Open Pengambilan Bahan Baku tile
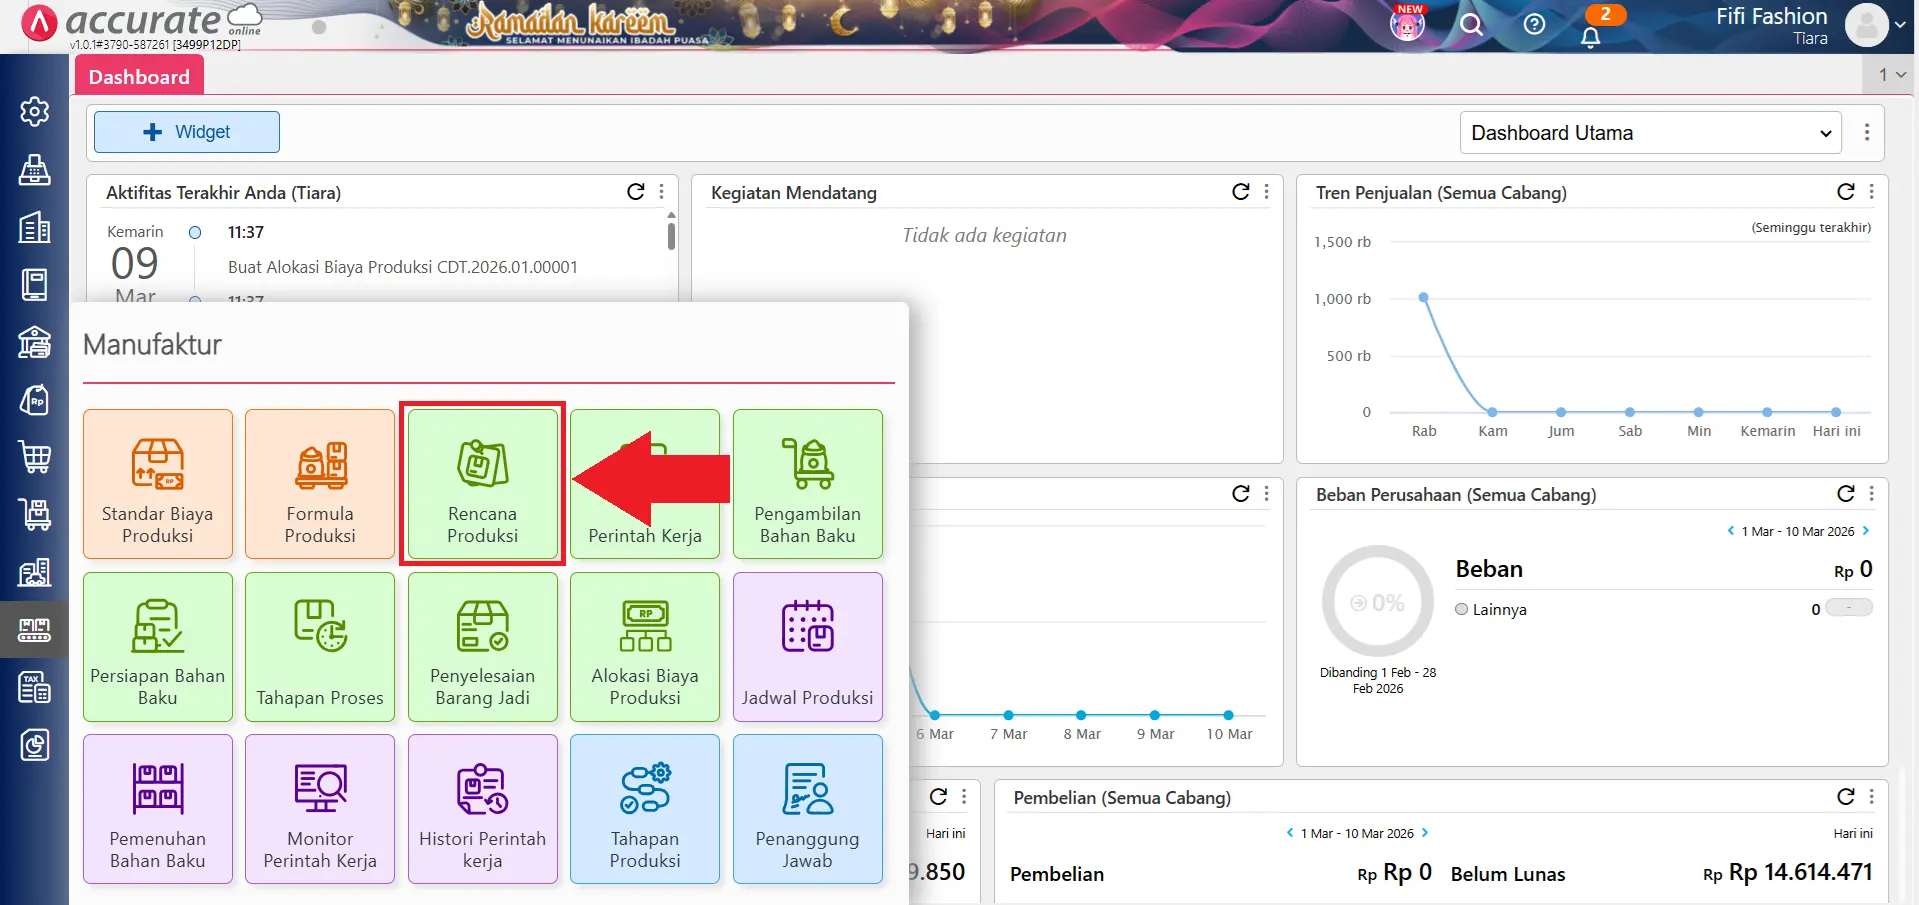 (807, 484)
